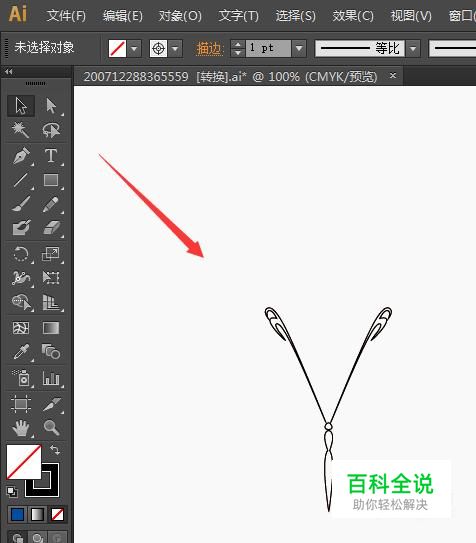This screenshot has width=476, height=543.
Task: Select the Symbol Sprayer tool
Action: point(21,378)
